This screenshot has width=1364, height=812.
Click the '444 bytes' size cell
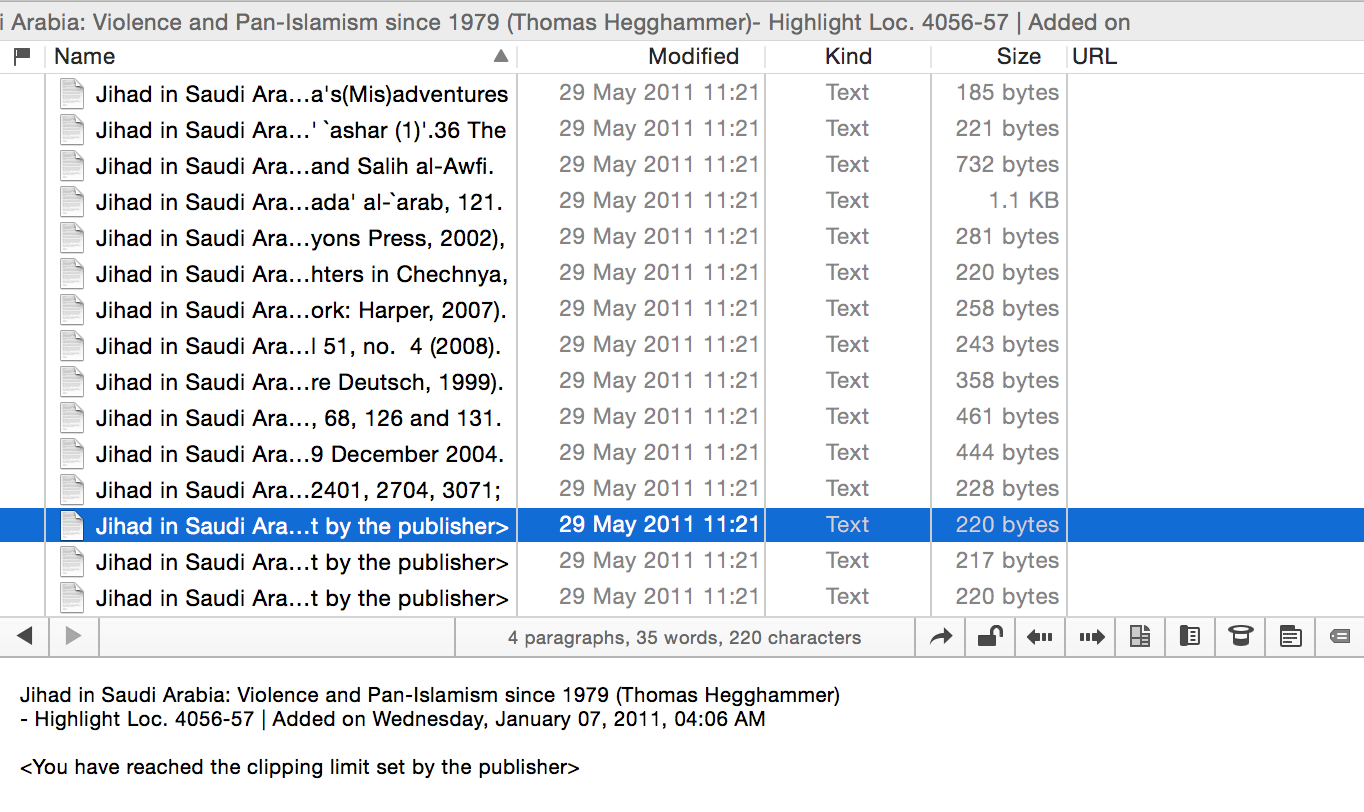click(x=1007, y=453)
